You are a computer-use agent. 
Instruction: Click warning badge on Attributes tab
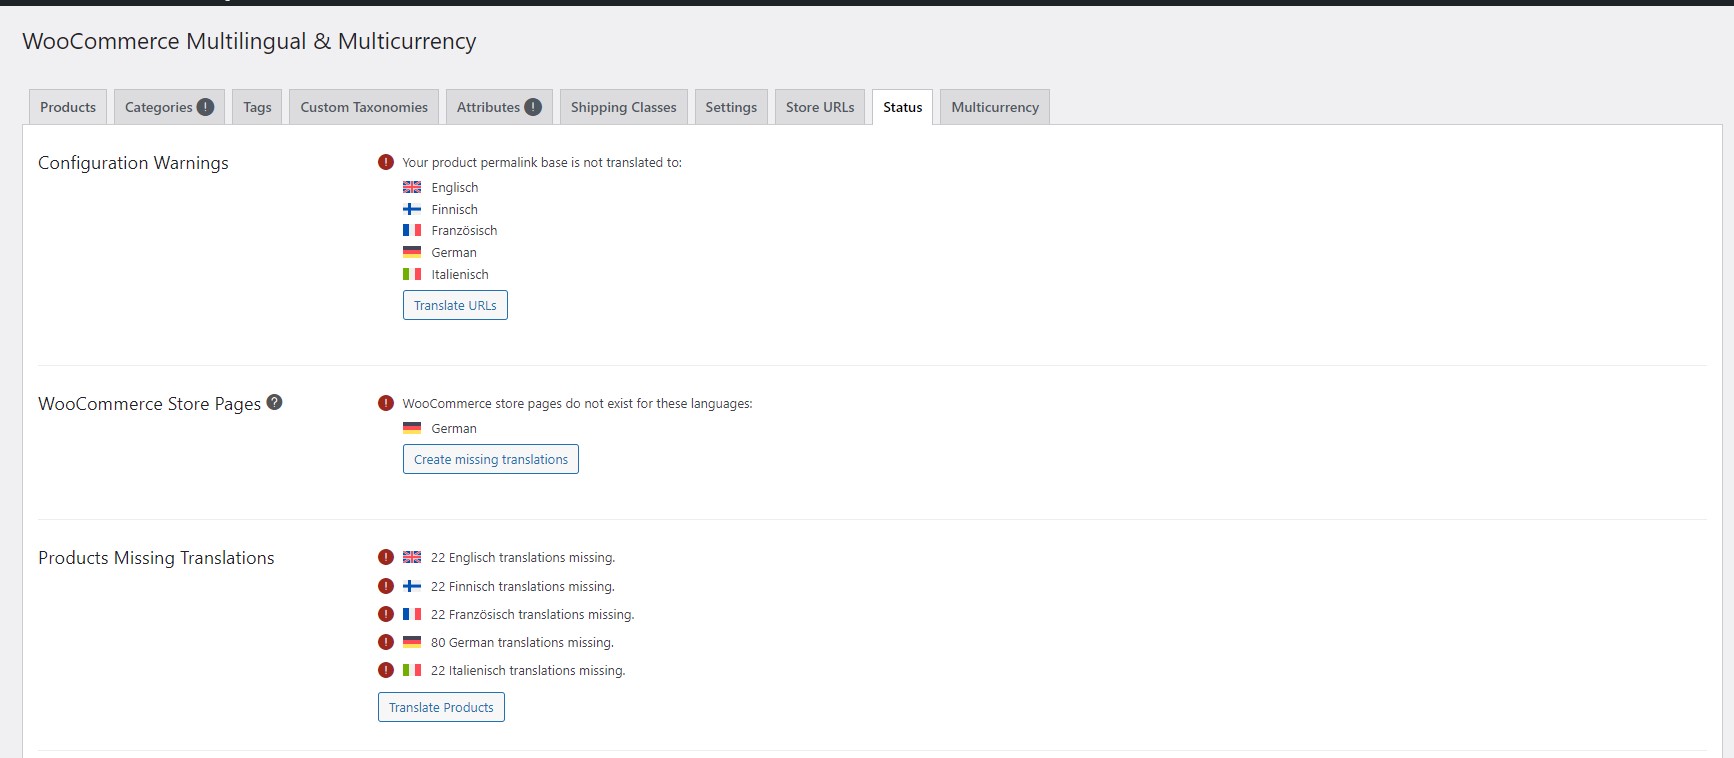pyautogui.click(x=533, y=107)
